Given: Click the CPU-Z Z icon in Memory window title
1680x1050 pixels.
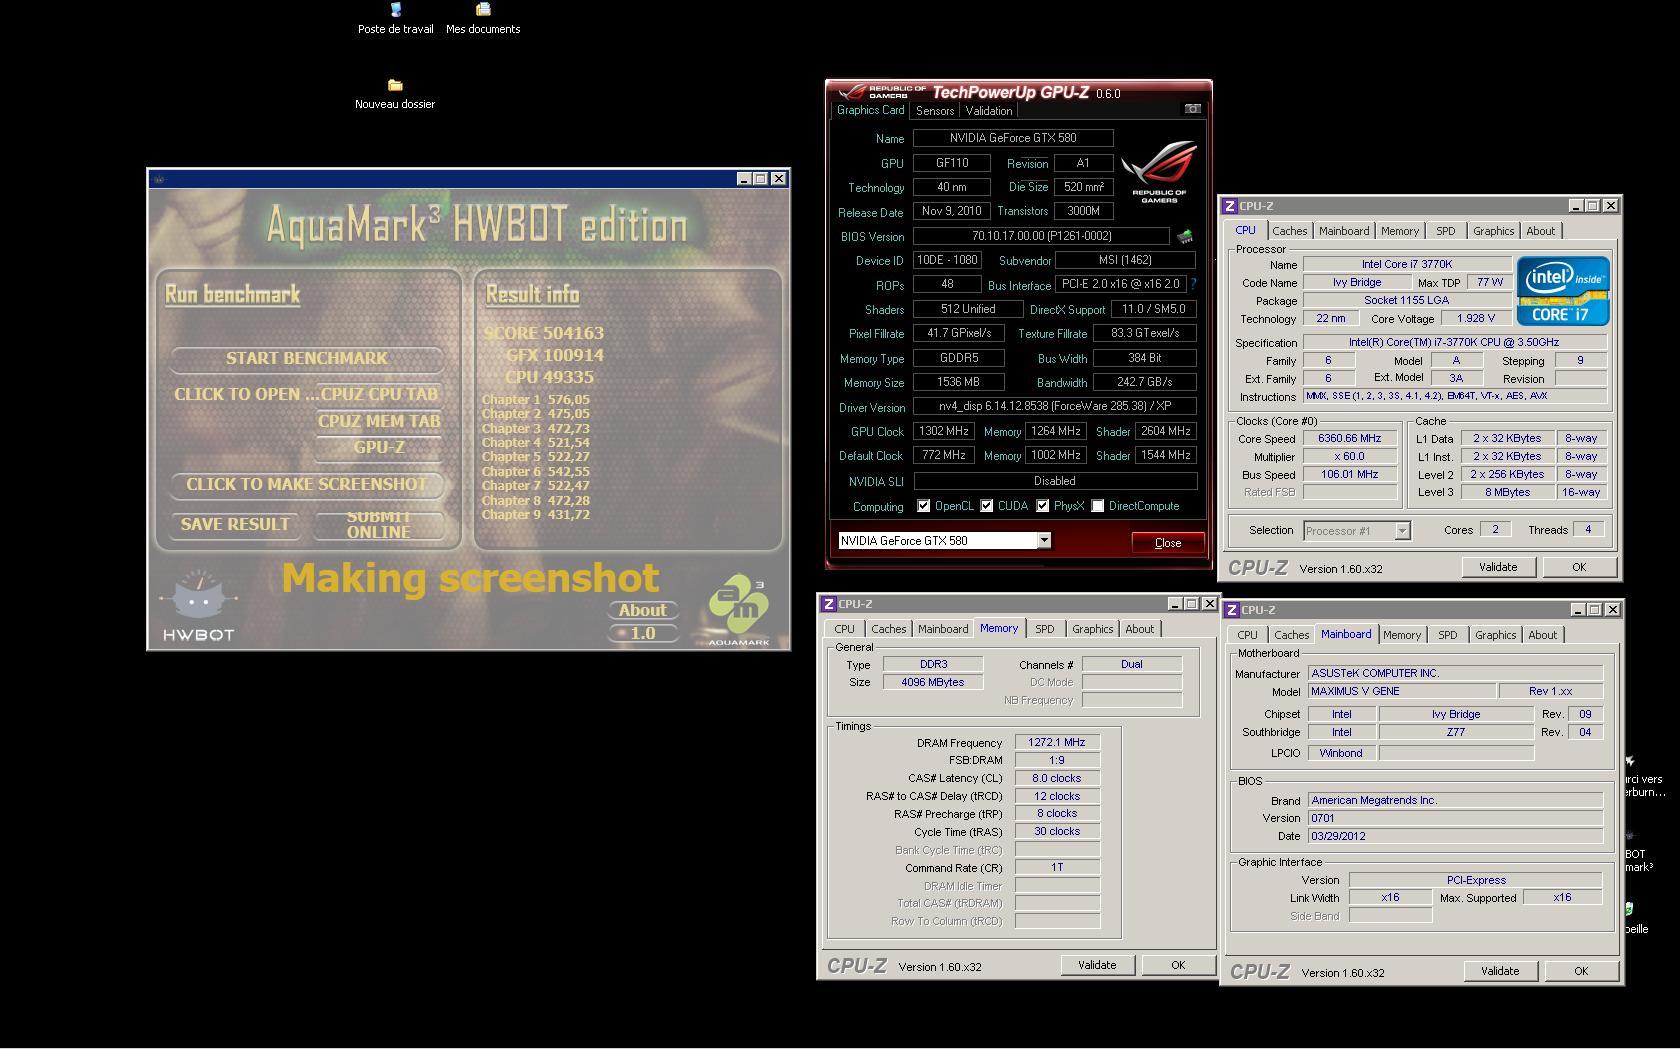Looking at the screenshot, I should click(x=828, y=604).
